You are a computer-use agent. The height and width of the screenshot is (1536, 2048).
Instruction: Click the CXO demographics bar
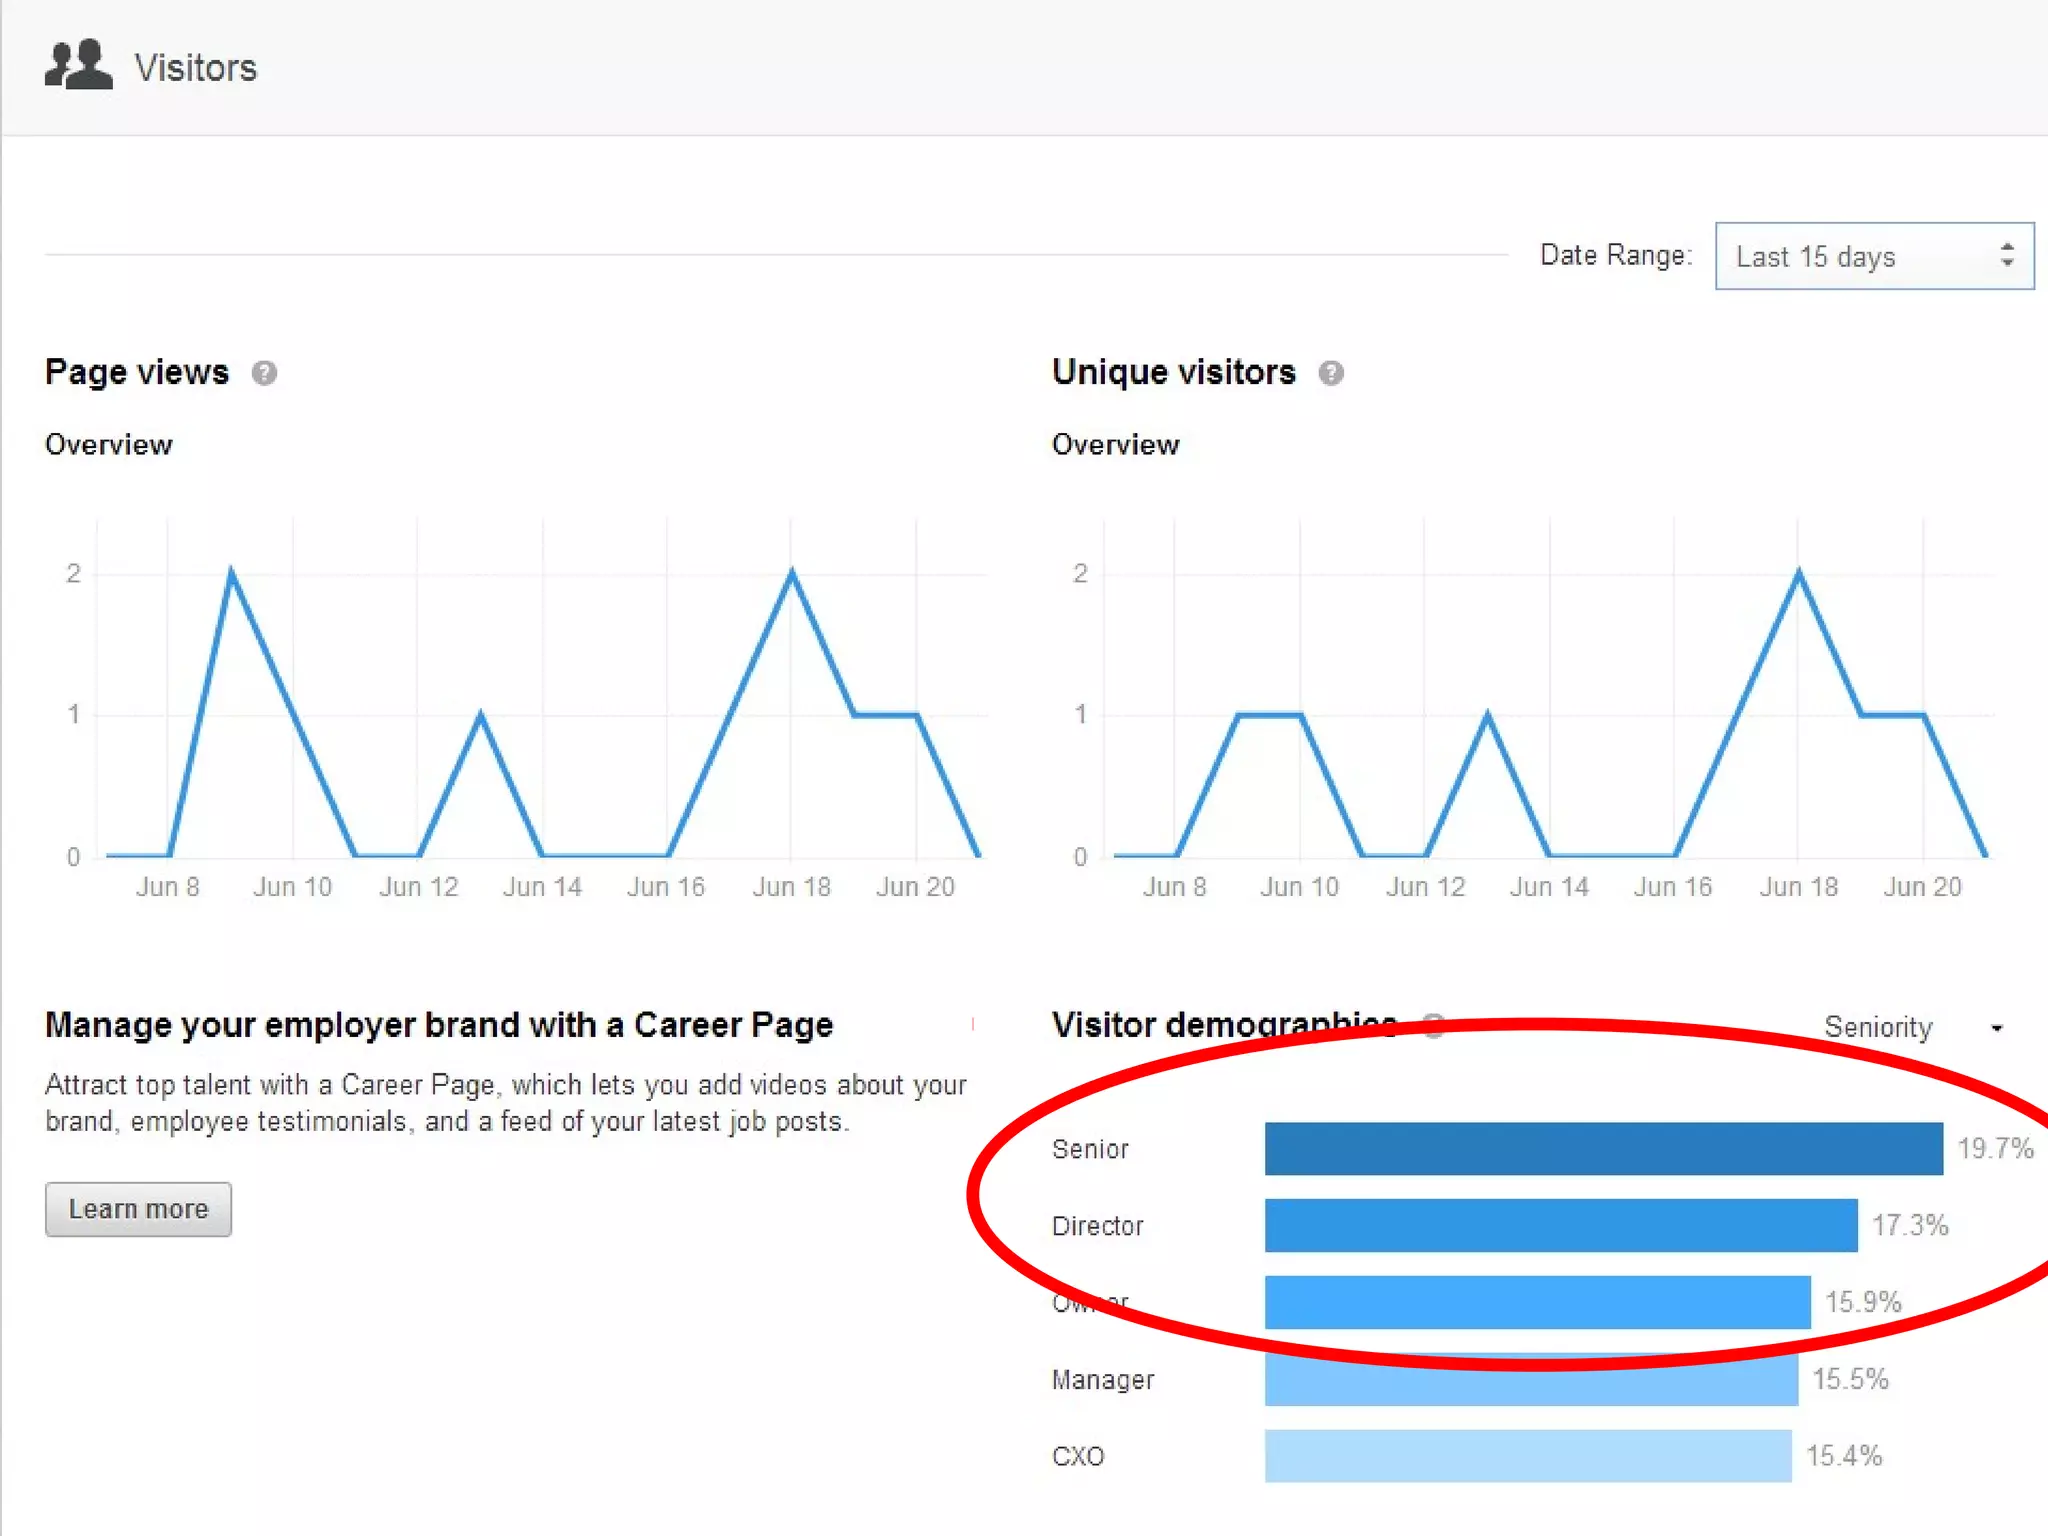[x=1527, y=1456]
